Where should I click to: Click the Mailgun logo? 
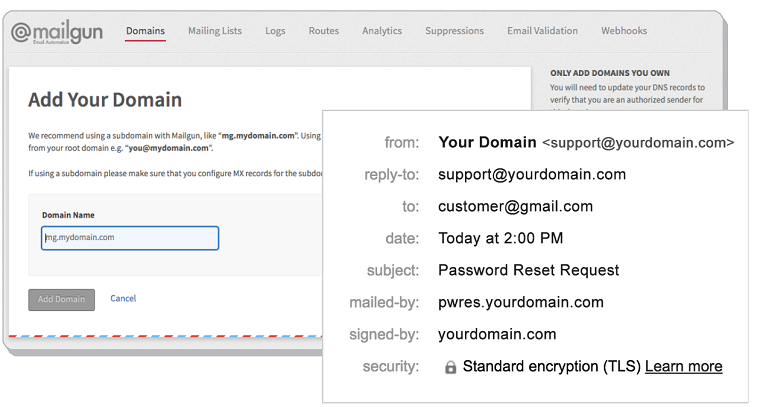(x=57, y=32)
